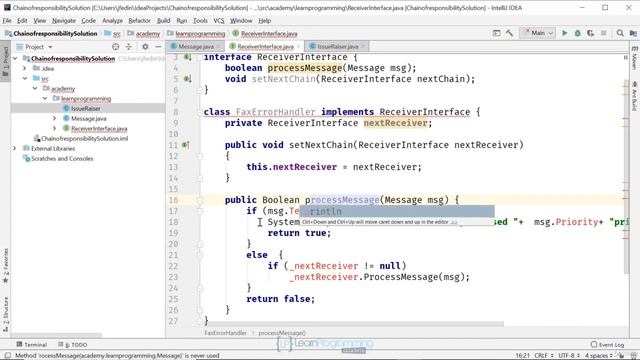Click the 16:21 caret position indicator
The image size is (640, 360).
[x=522, y=356]
